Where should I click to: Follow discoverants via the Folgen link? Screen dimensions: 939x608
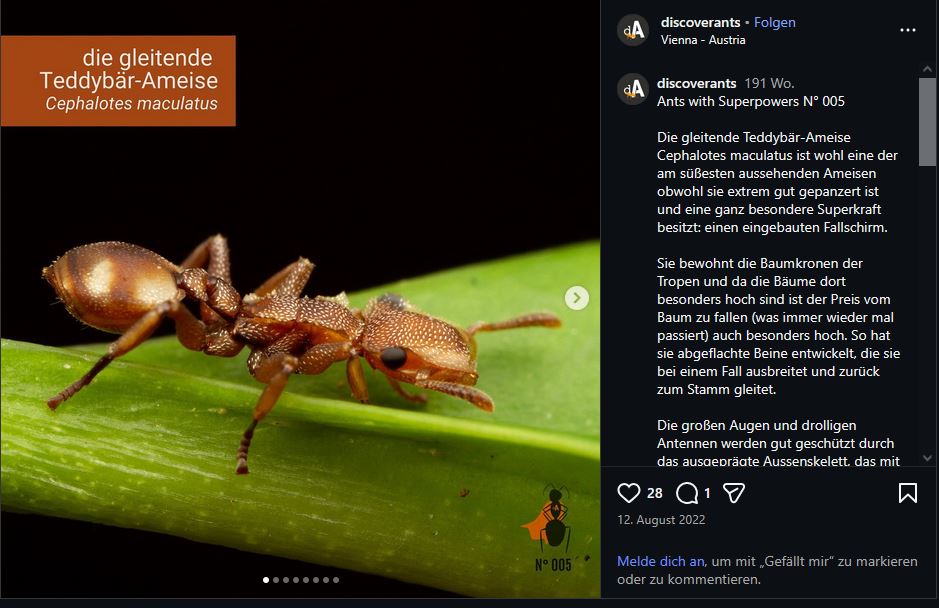[775, 22]
